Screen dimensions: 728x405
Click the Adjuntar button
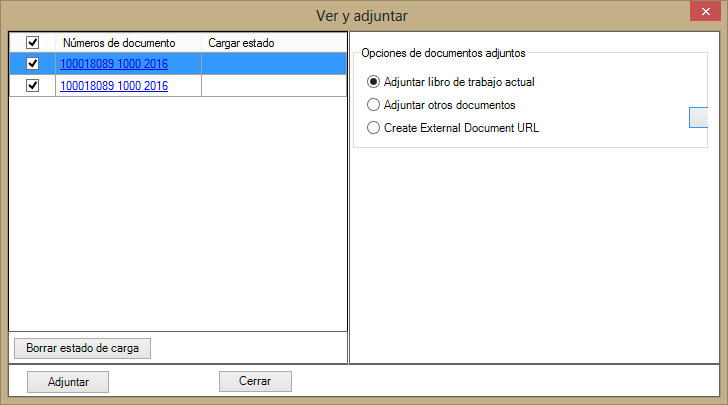[68, 382]
